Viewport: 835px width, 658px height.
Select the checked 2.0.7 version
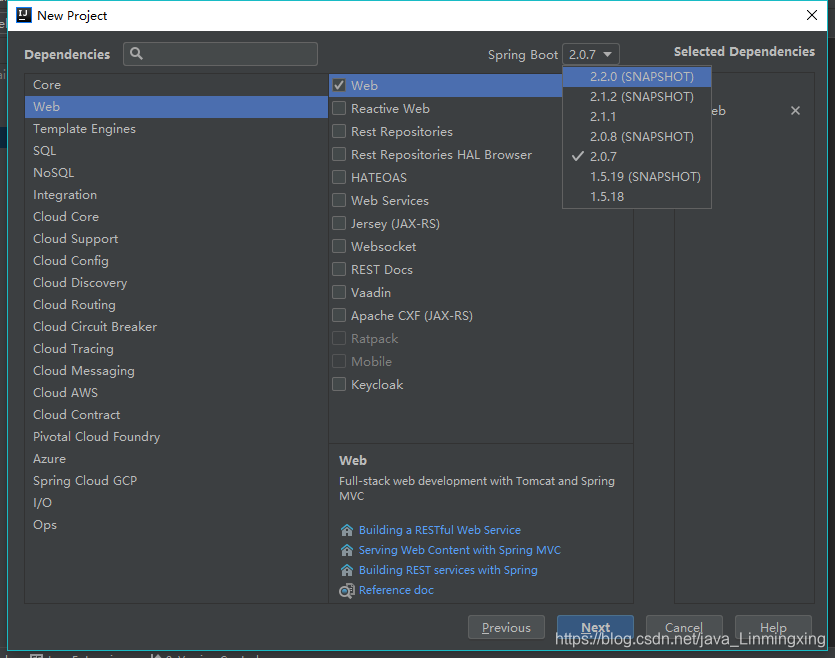(637, 157)
